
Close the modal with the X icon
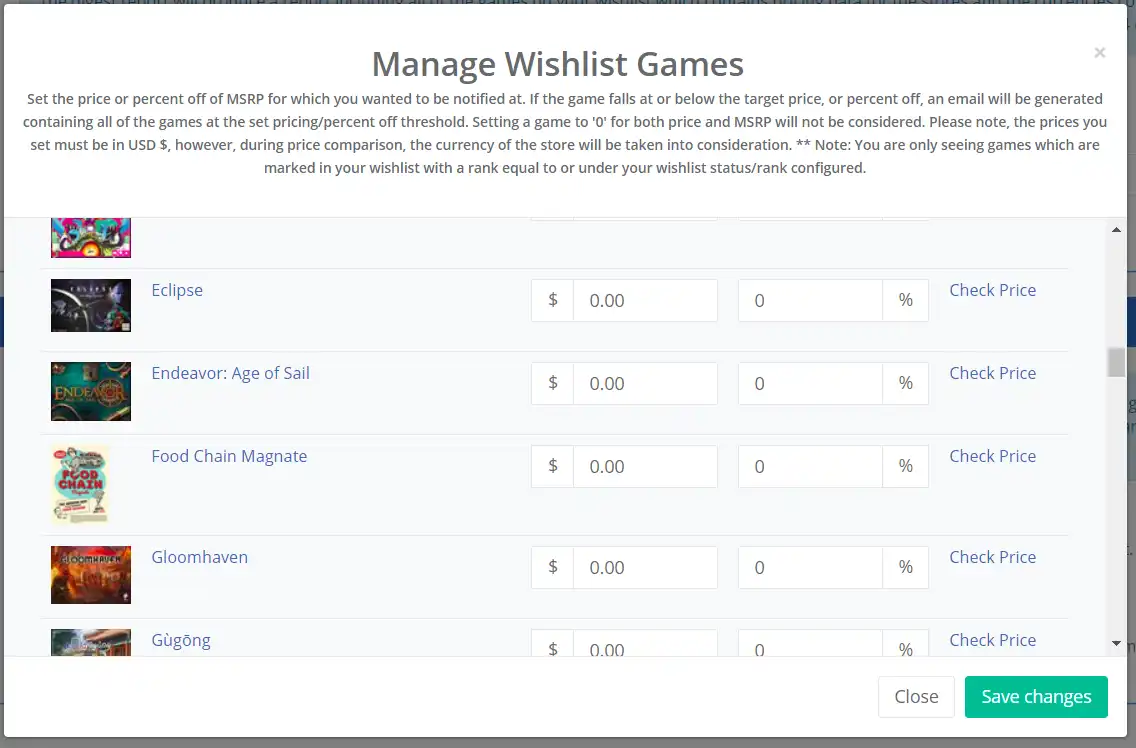[x=1100, y=52]
